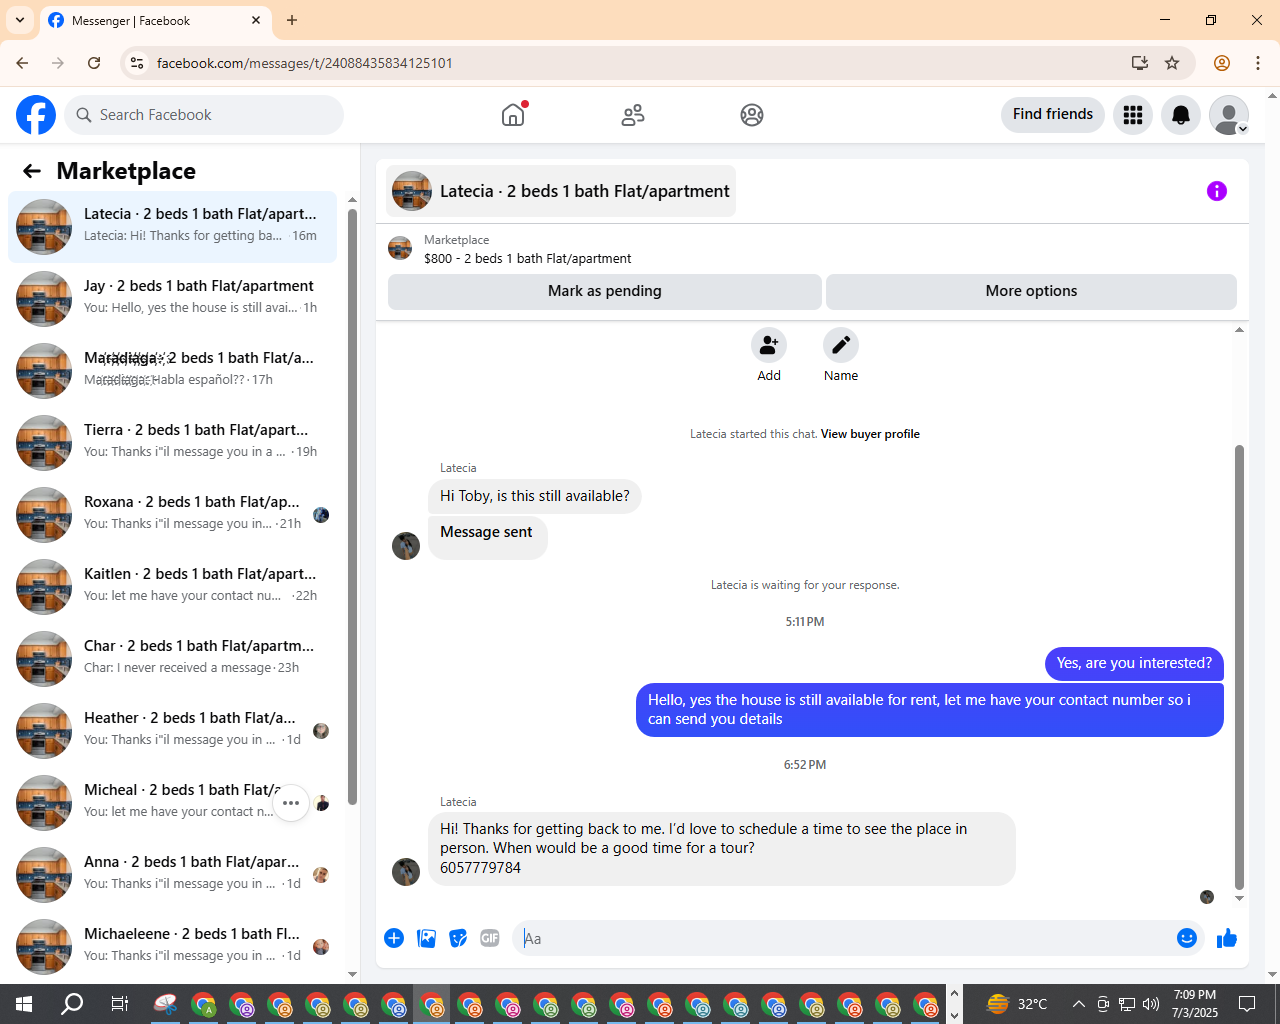The image size is (1280, 1024).
Task: Open the Groups icon in top navigation
Action: [x=752, y=115]
